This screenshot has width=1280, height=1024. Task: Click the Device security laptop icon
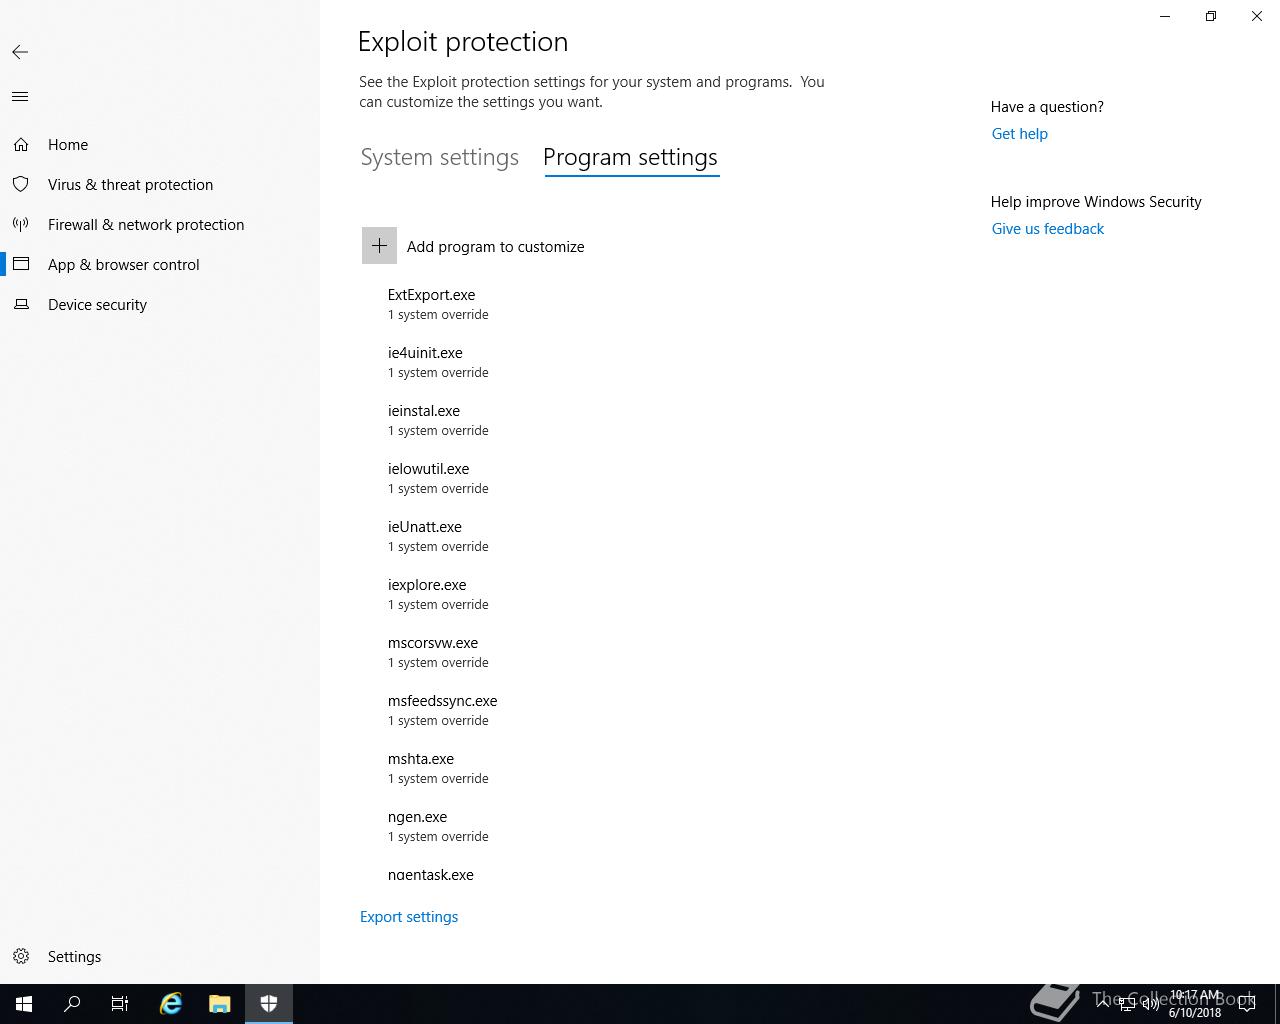21,305
